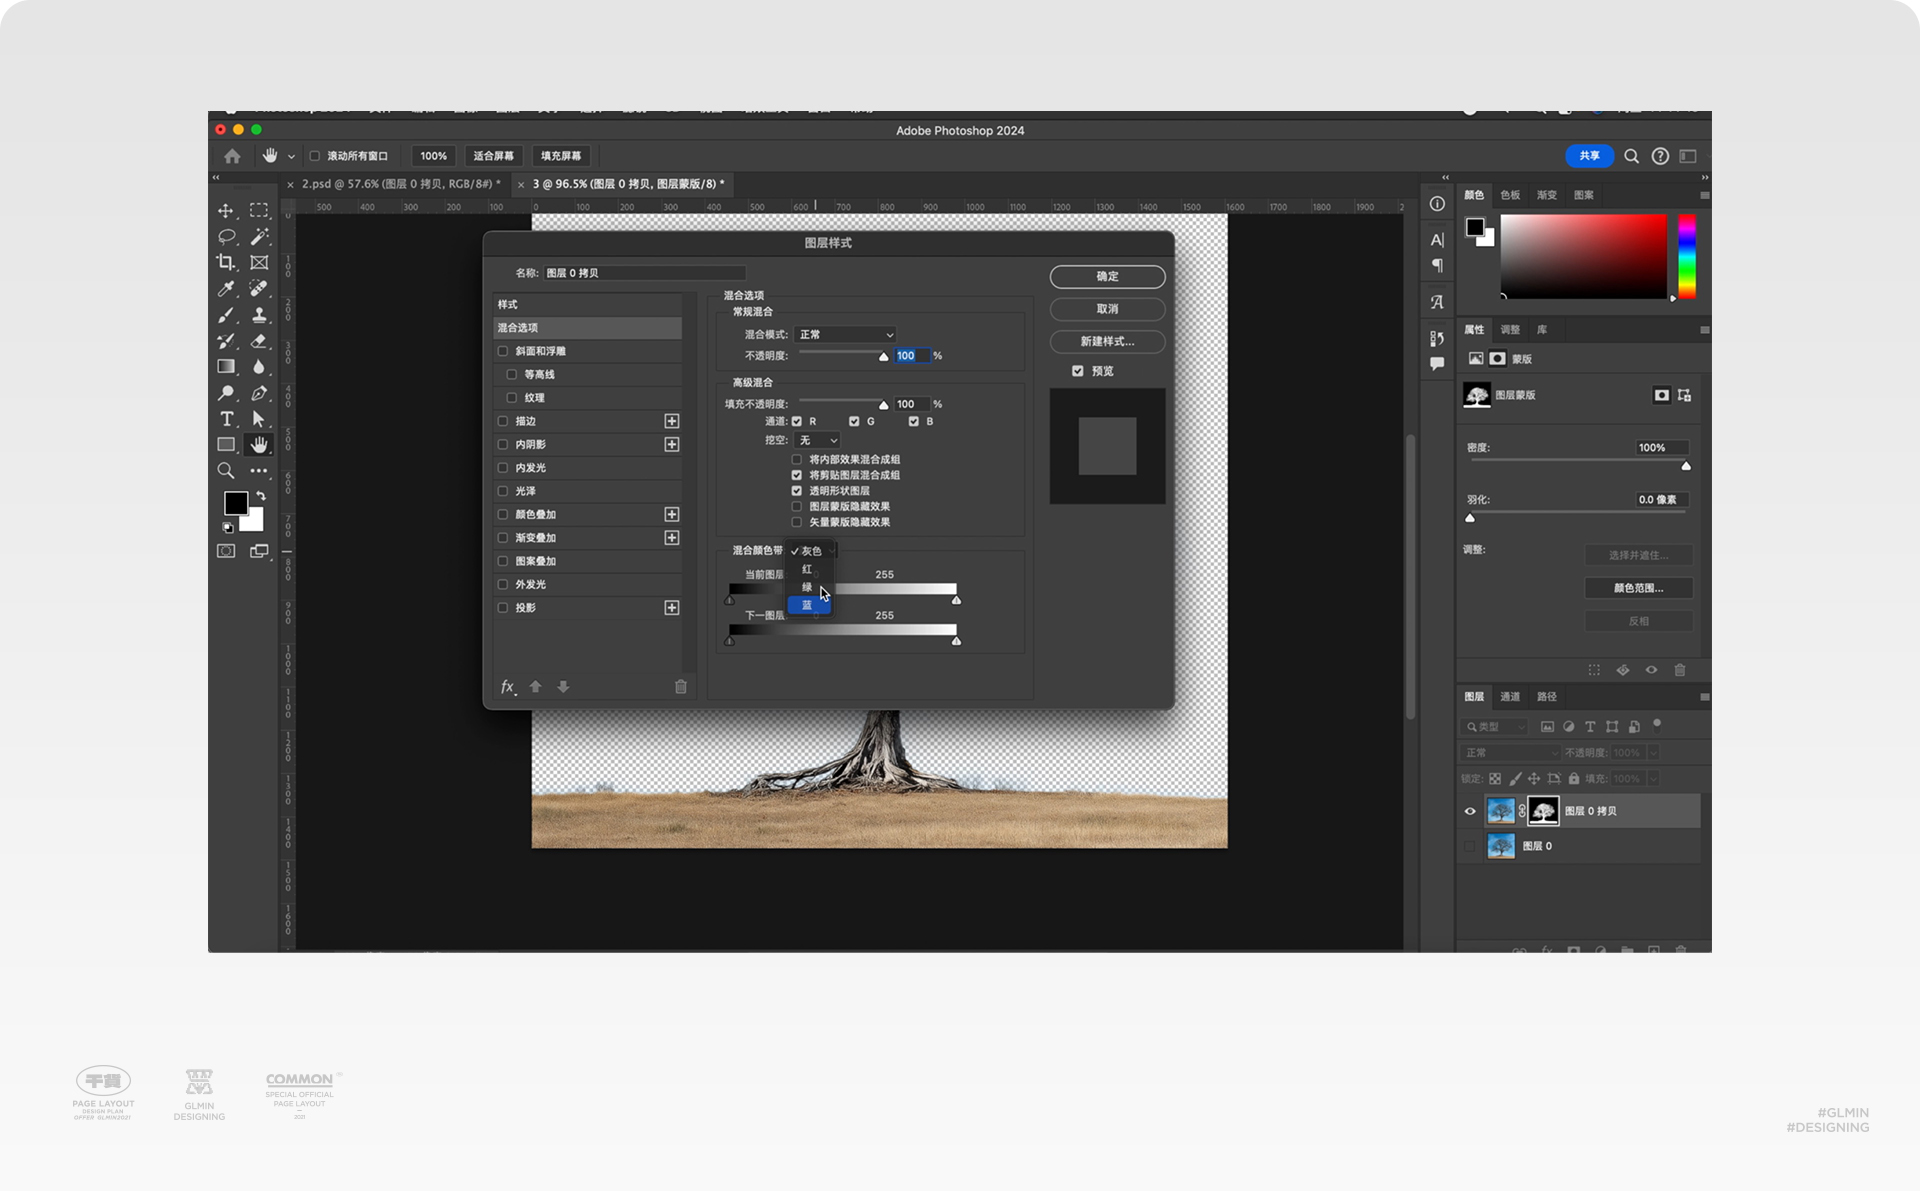
Task: Add another 描边 stroke effect with plus
Action: (672, 421)
